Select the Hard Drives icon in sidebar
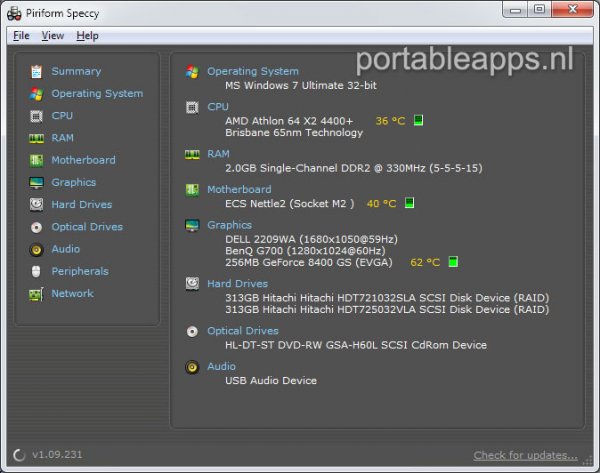The image size is (600, 473). pos(37,205)
